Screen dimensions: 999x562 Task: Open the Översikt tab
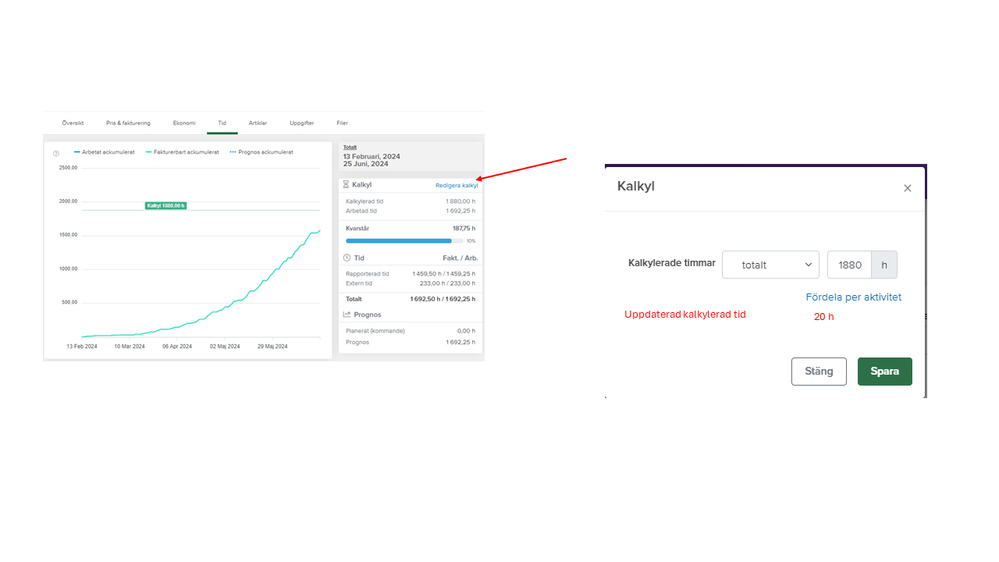click(x=73, y=123)
